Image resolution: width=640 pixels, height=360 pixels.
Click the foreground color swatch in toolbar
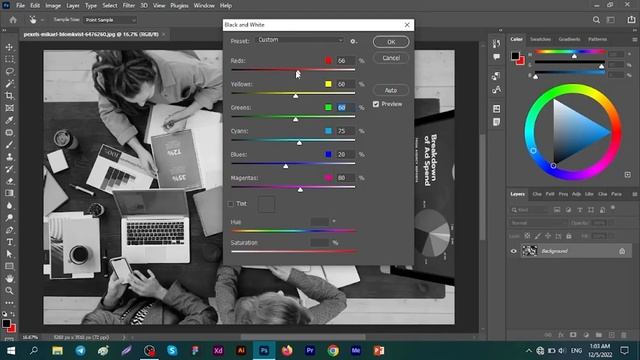6,324
